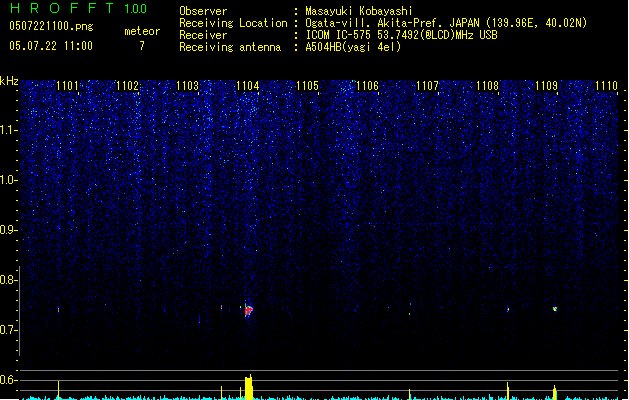Click the 1106 time marker
This screenshot has height=400, width=629.
coord(367,86)
